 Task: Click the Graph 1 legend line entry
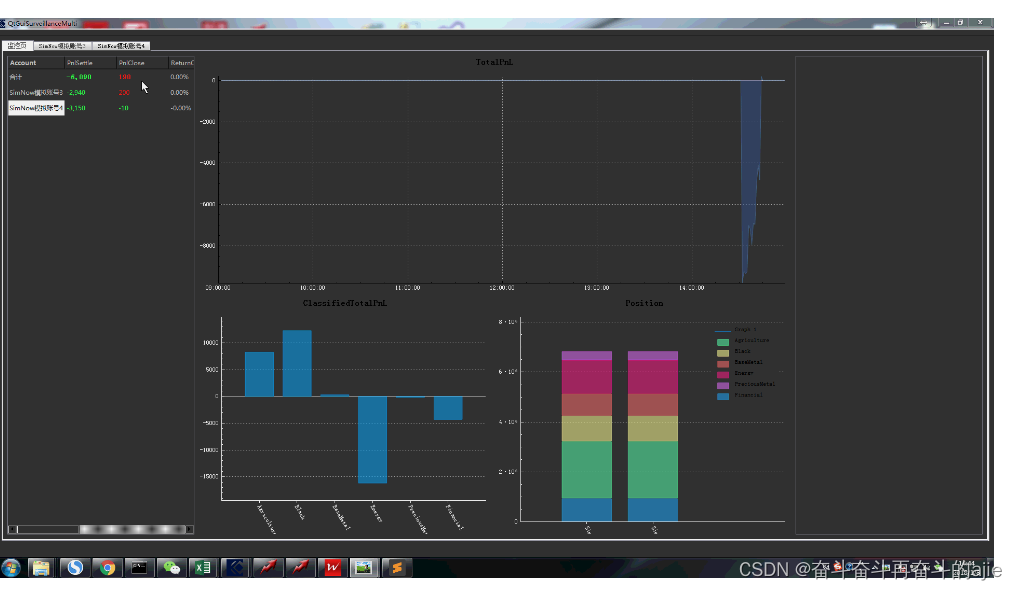coord(736,330)
